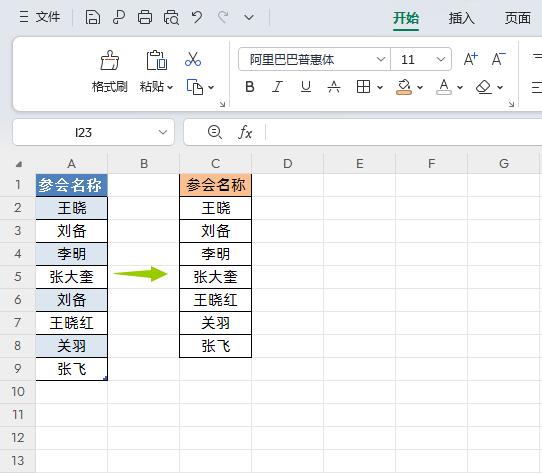Viewport: 542px width, 473px height.
Task: Expand the Paste options arrow
Action: (170, 87)
